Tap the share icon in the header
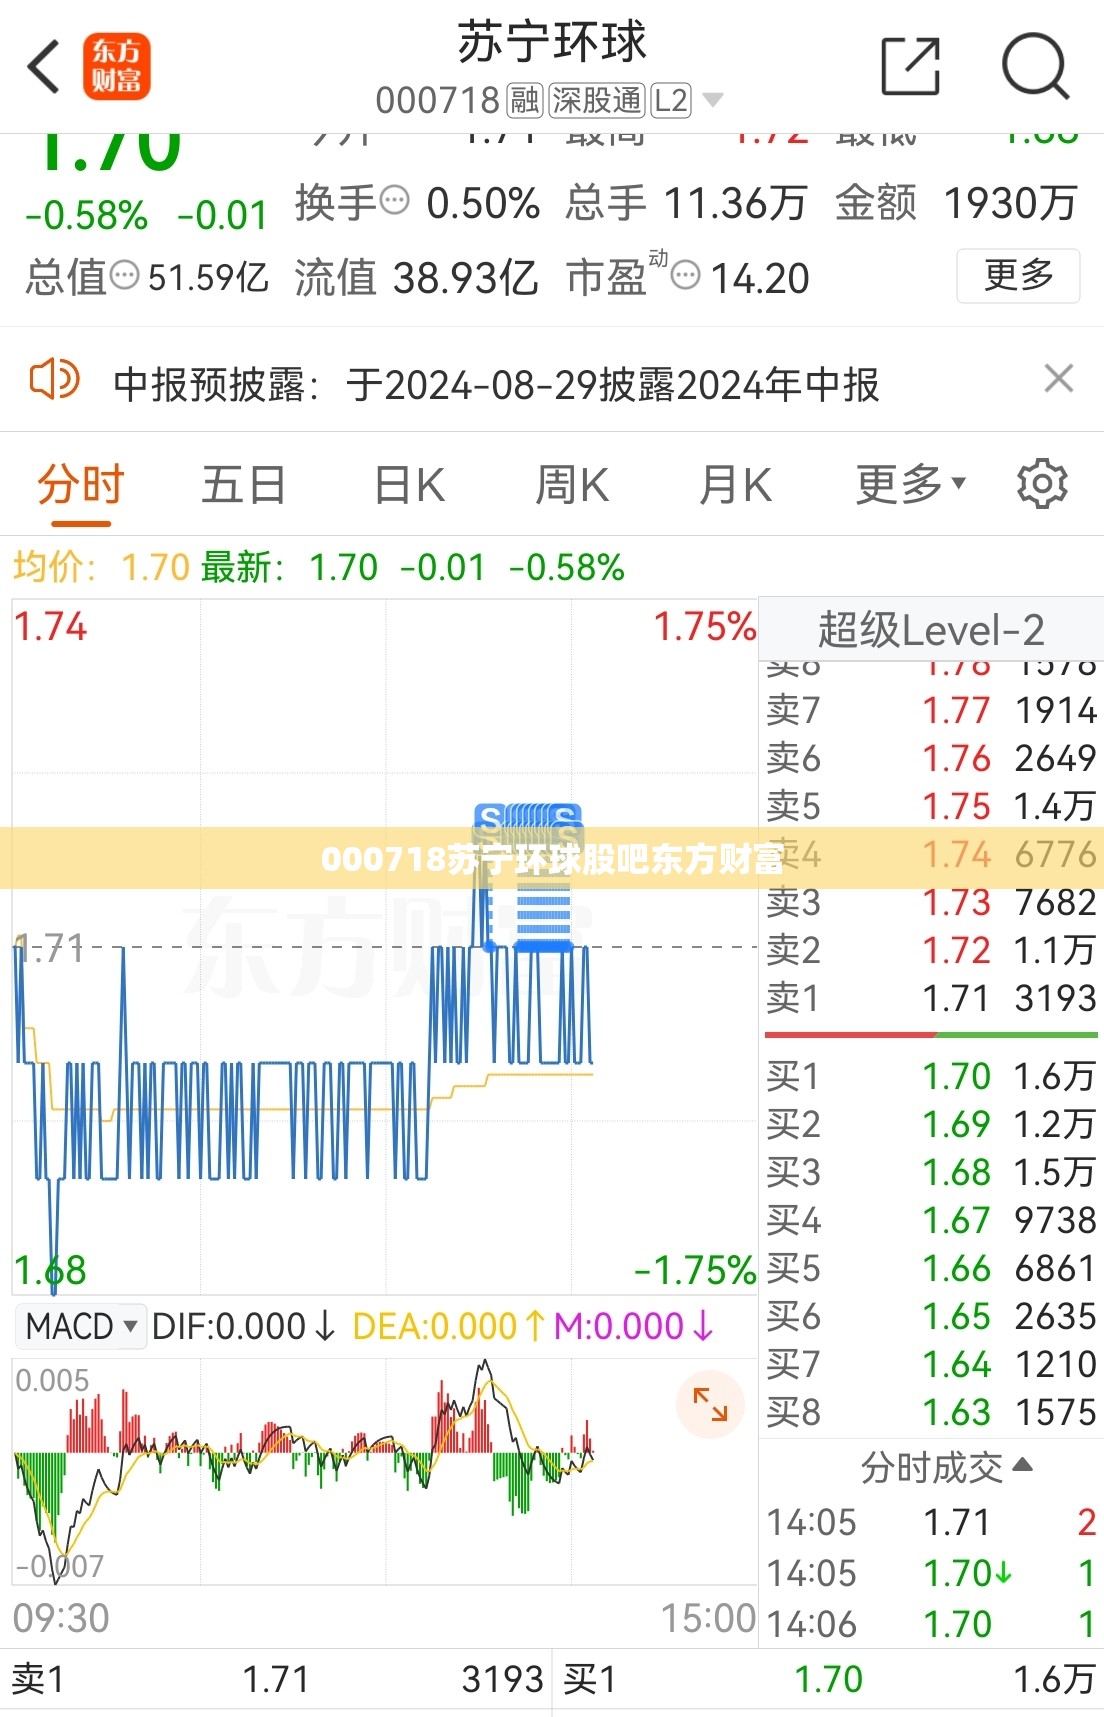Screen dimensions: 1104x1717 tap(911, 67)
